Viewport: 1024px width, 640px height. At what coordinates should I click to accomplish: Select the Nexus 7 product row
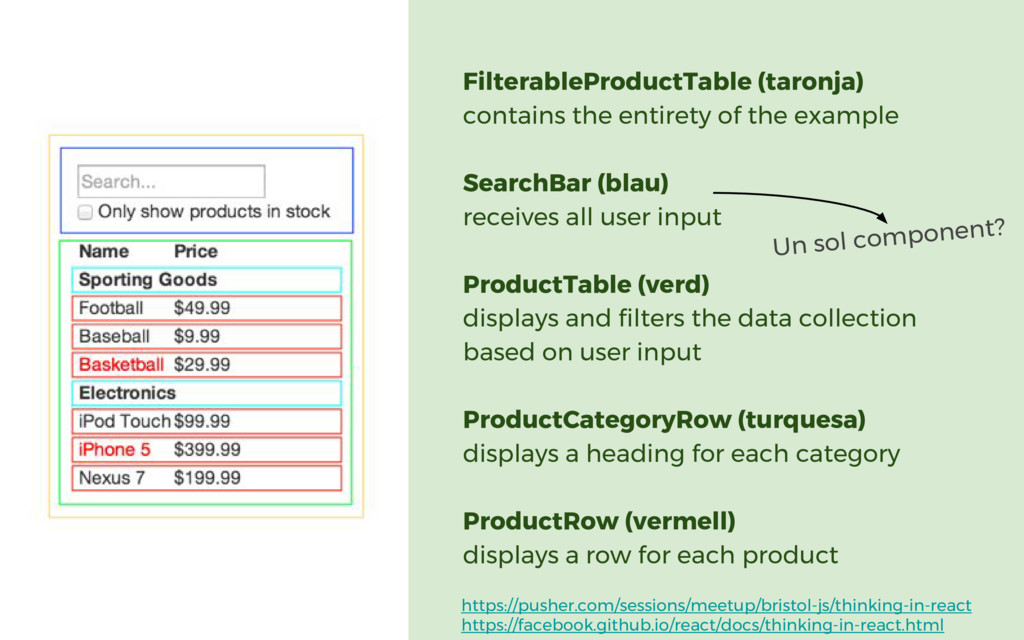pos(206,478)
